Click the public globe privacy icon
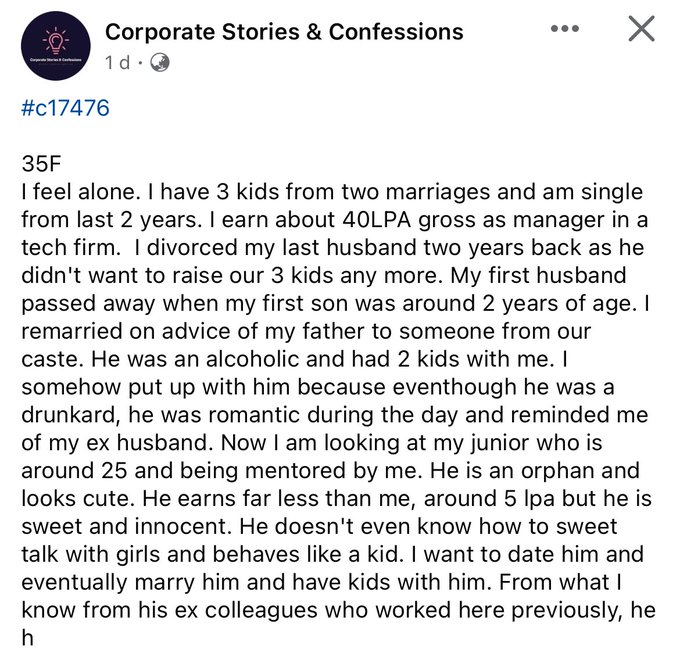680x653 pixels. tap(160, 62)
